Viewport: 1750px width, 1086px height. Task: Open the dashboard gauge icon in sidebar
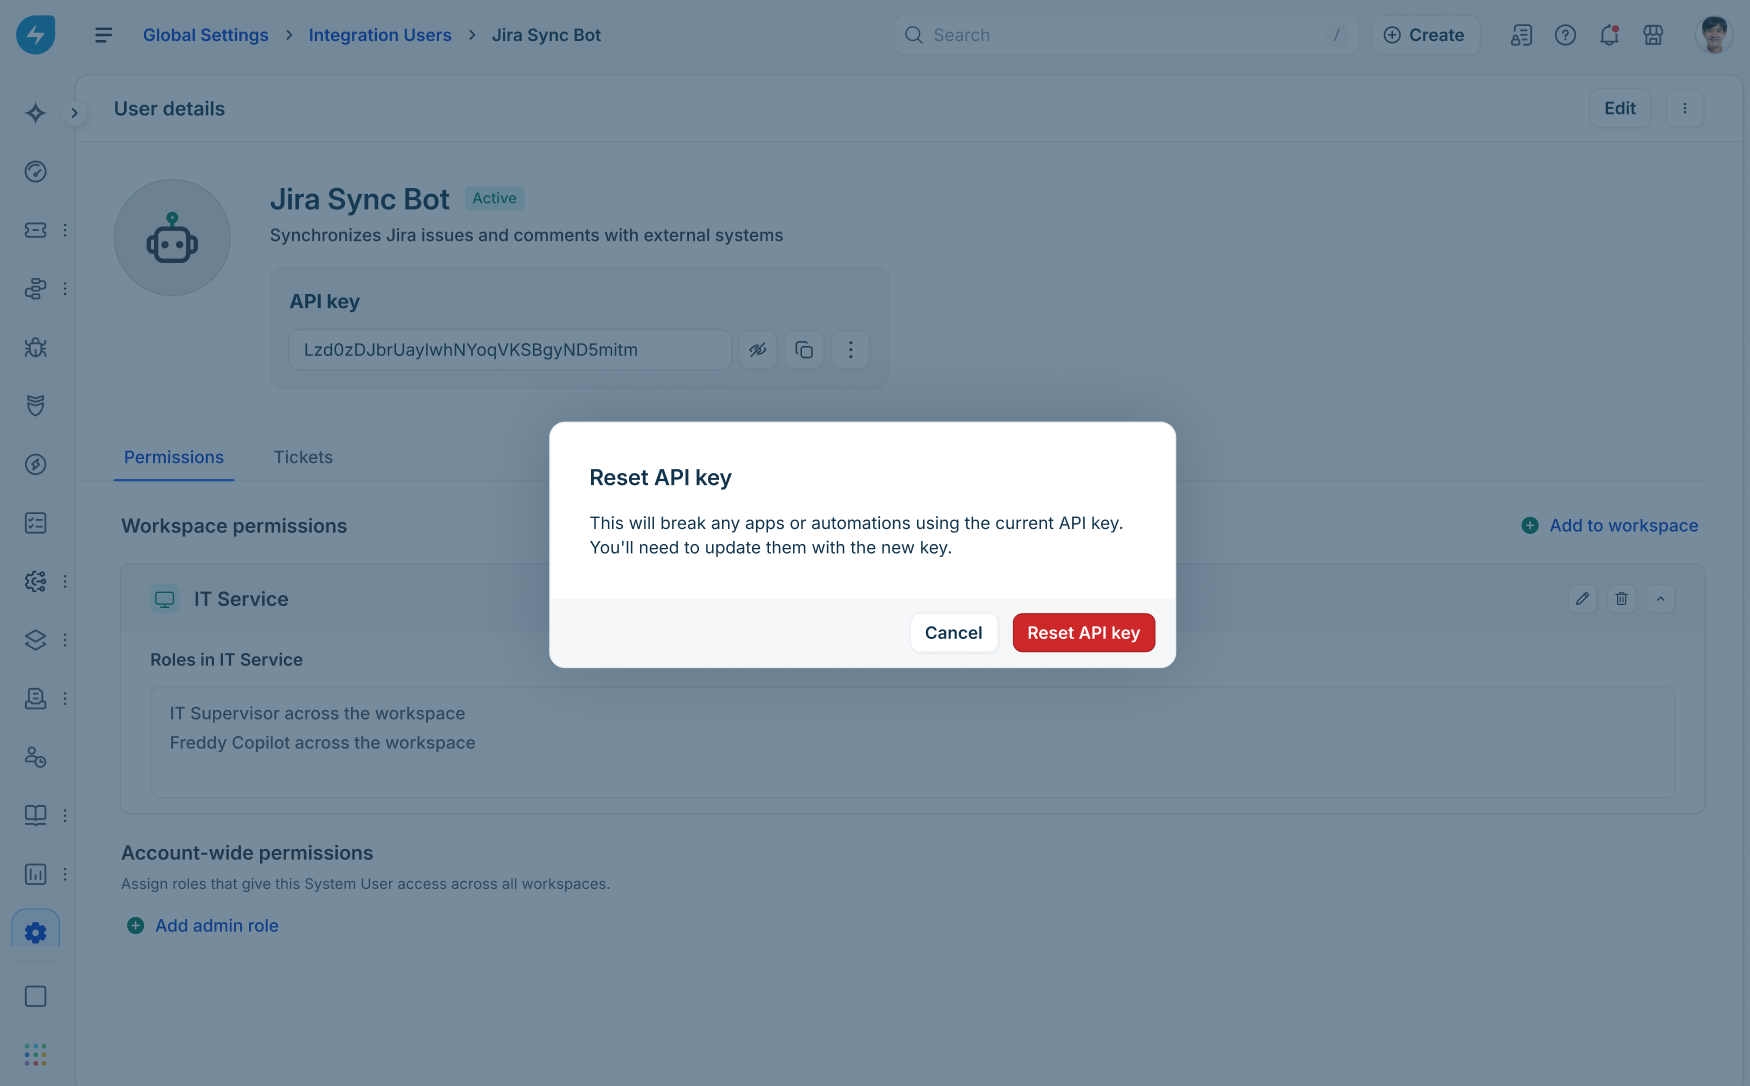36,172
